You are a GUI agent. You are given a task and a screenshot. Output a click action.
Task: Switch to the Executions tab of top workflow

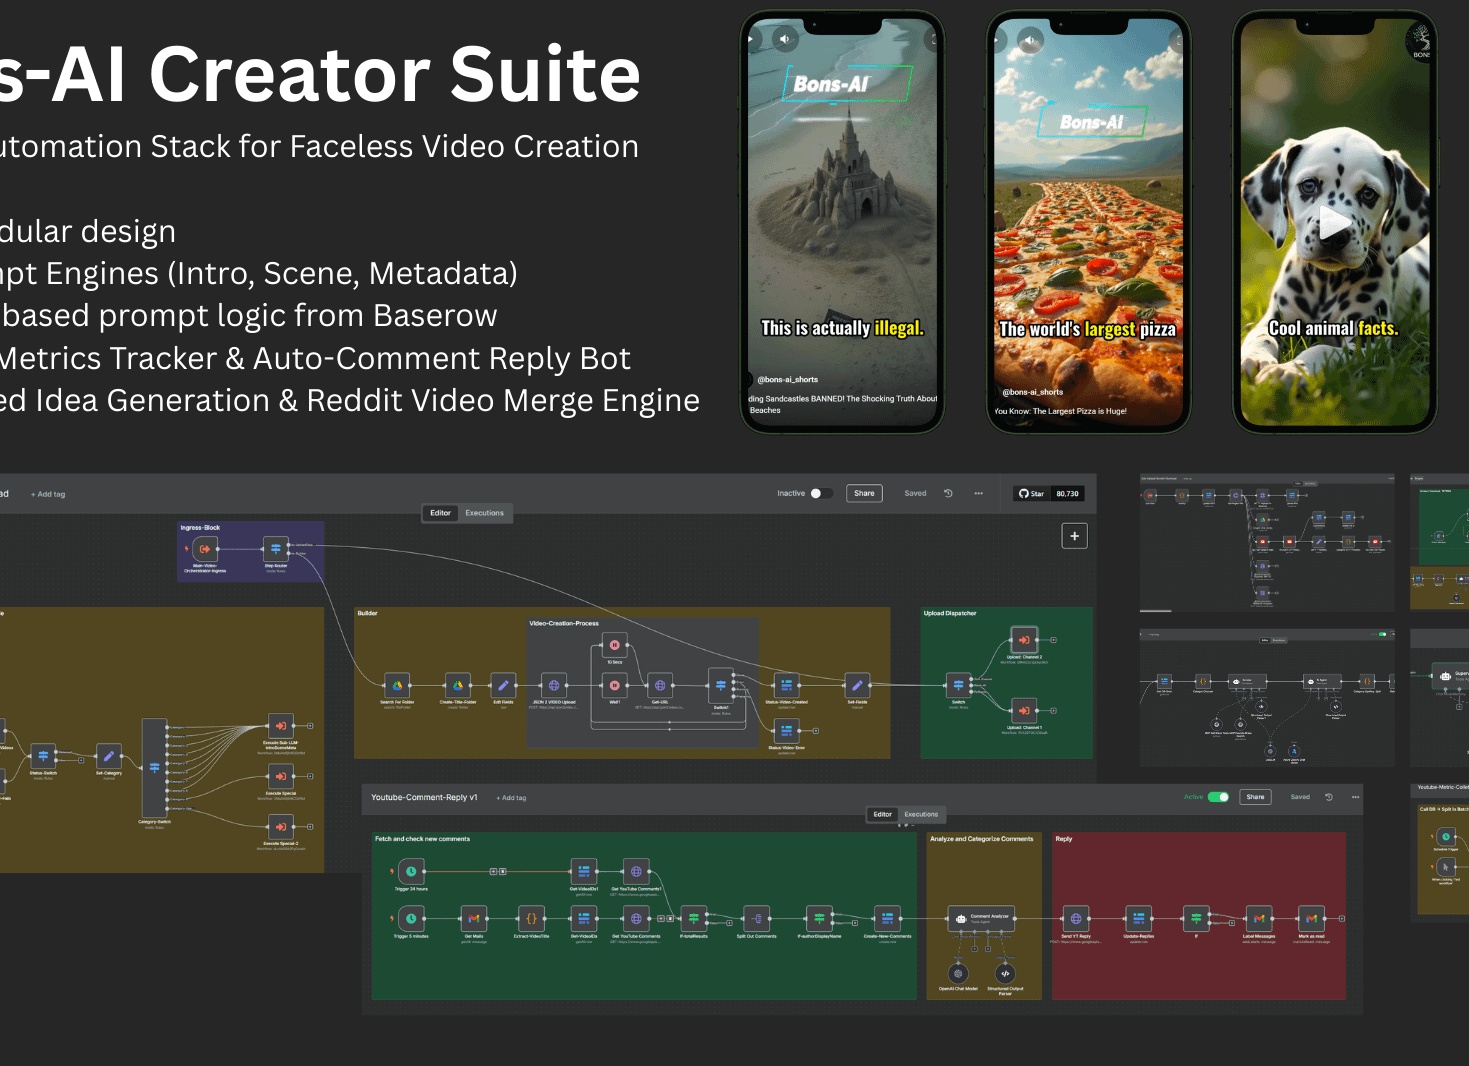click(x=485, y=513)
